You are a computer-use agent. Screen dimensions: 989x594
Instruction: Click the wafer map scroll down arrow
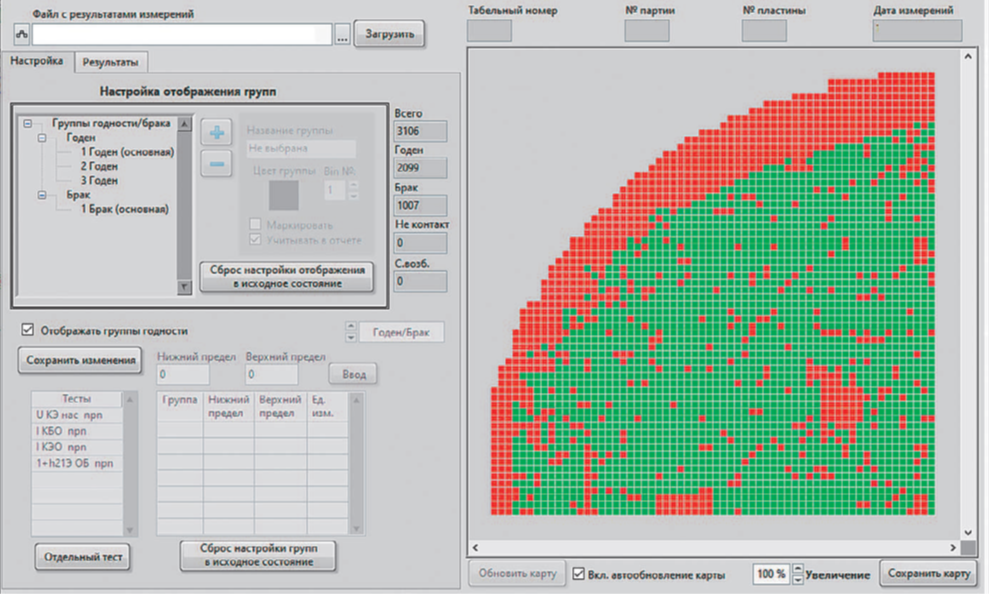point(968,533)
